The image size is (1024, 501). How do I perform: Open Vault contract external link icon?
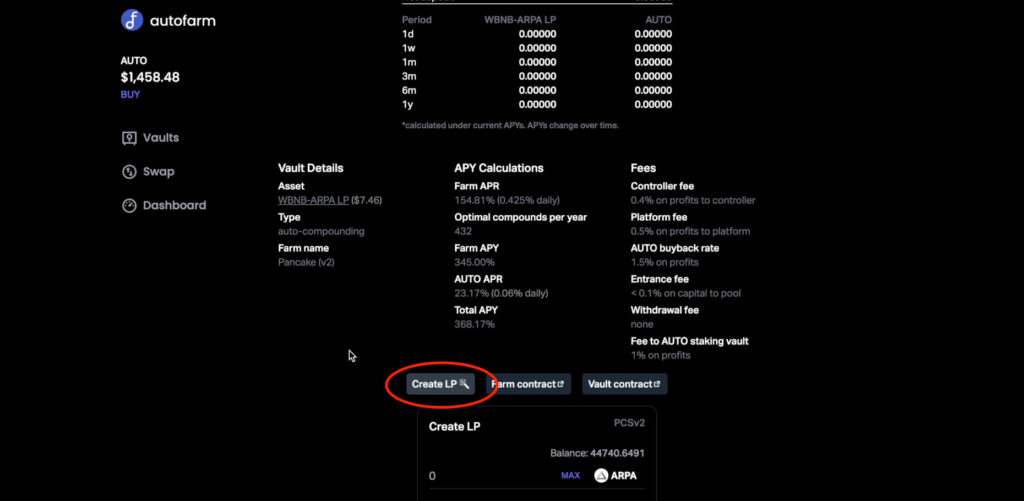coord(657,384)
